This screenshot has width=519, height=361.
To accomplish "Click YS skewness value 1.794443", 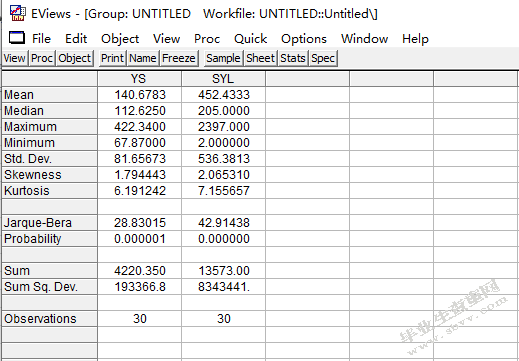I will click(x=140, y=175).
